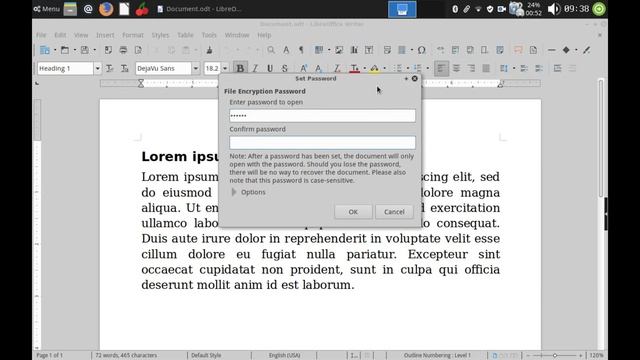Click the Update Selected Style icon
Image resolution: width=640 pixels, height=360 pixels.
[109, 69]
